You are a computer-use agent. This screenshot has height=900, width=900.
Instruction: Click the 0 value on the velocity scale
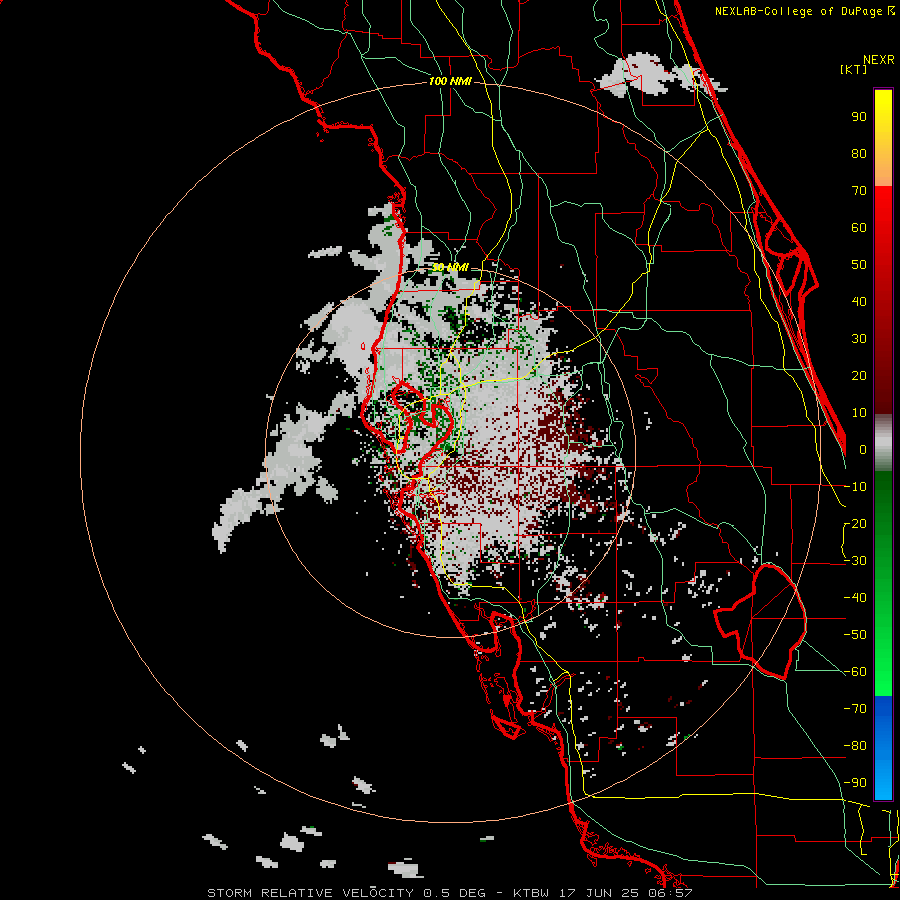[x=862, y=450]
